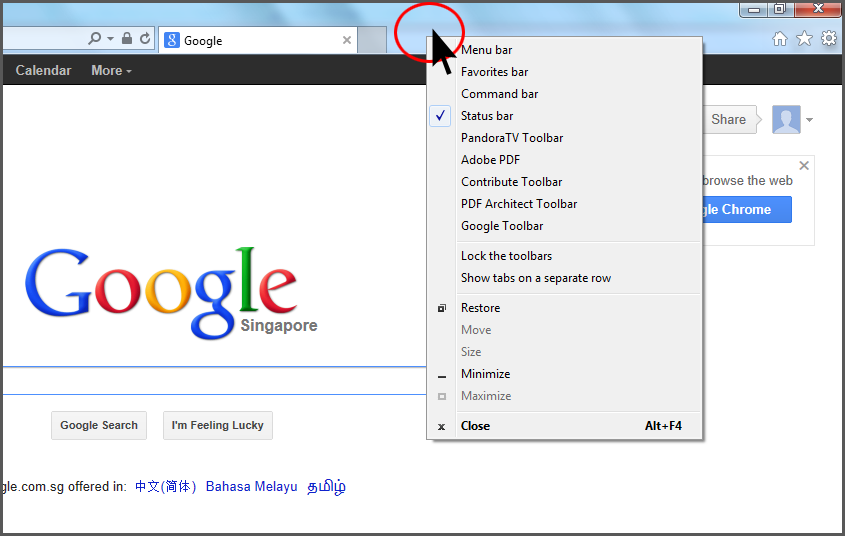Select Show tabs on a separate row
The image size is (845, 536).
click(565, 278)
